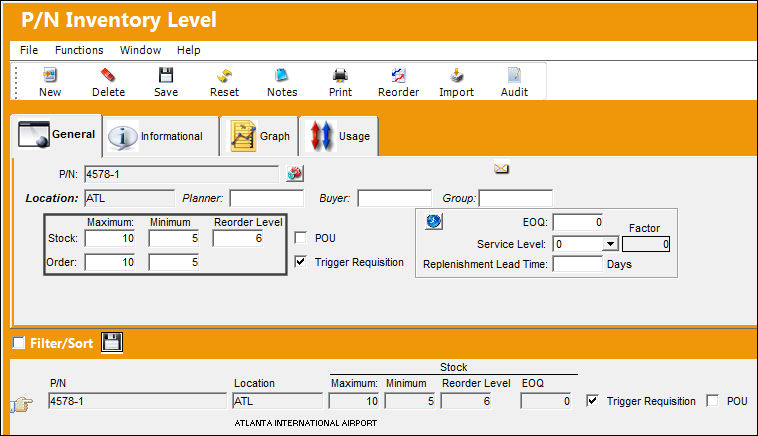
Task: Select P/N 4578-1 in bottom list
Action: [x=137, y=401]
